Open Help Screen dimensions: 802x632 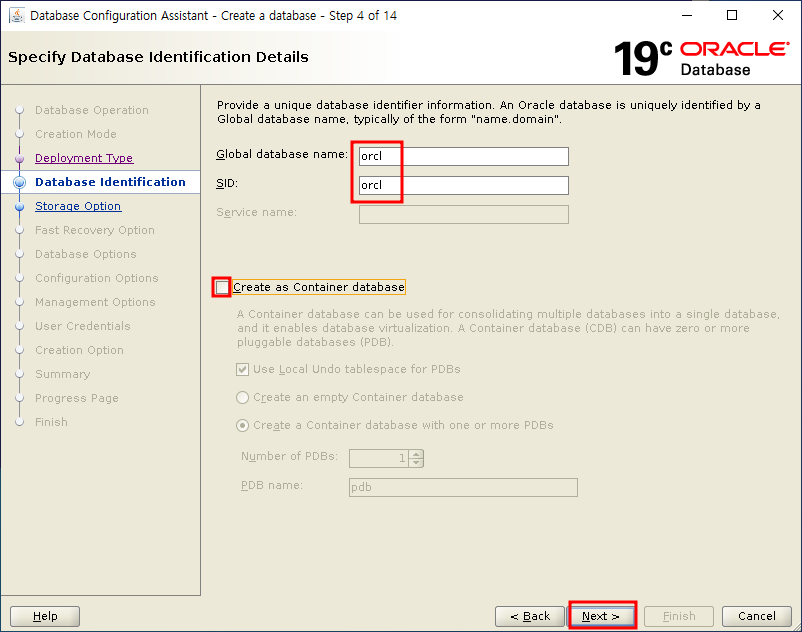pyautogui.click(x=45, y=616)
